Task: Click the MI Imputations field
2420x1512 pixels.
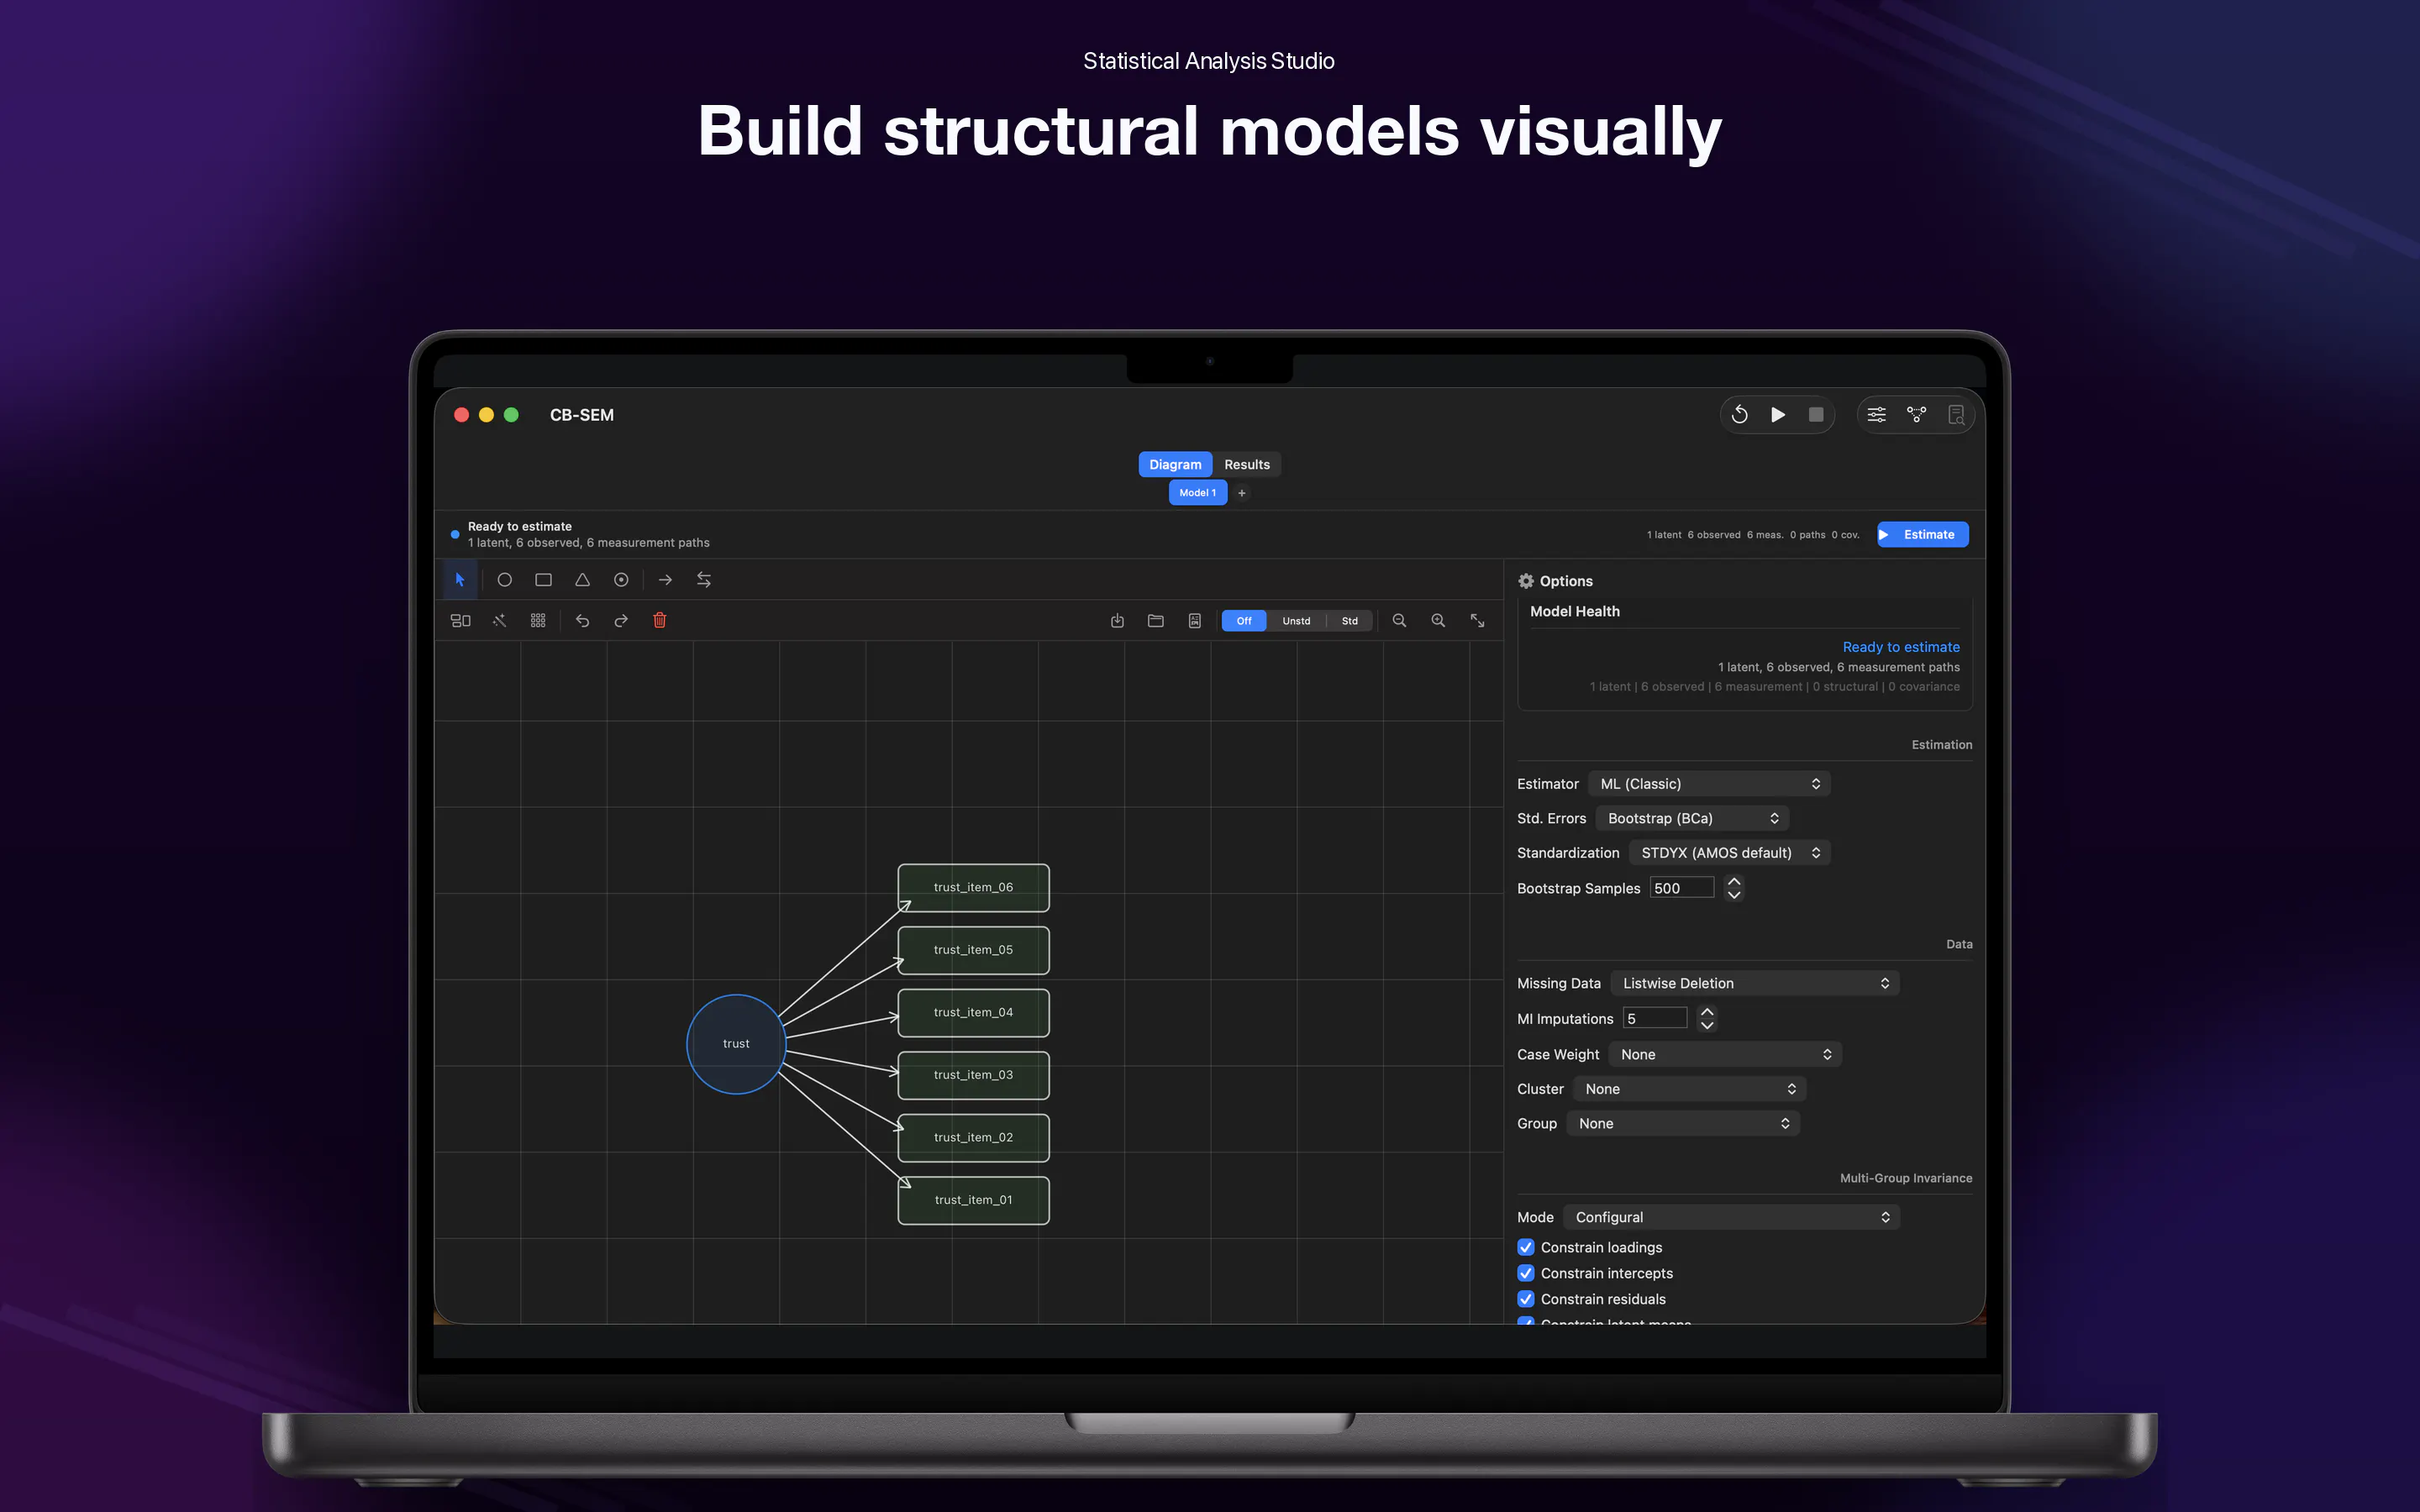Action: pyautogui.click(x=1655, y=1018)
